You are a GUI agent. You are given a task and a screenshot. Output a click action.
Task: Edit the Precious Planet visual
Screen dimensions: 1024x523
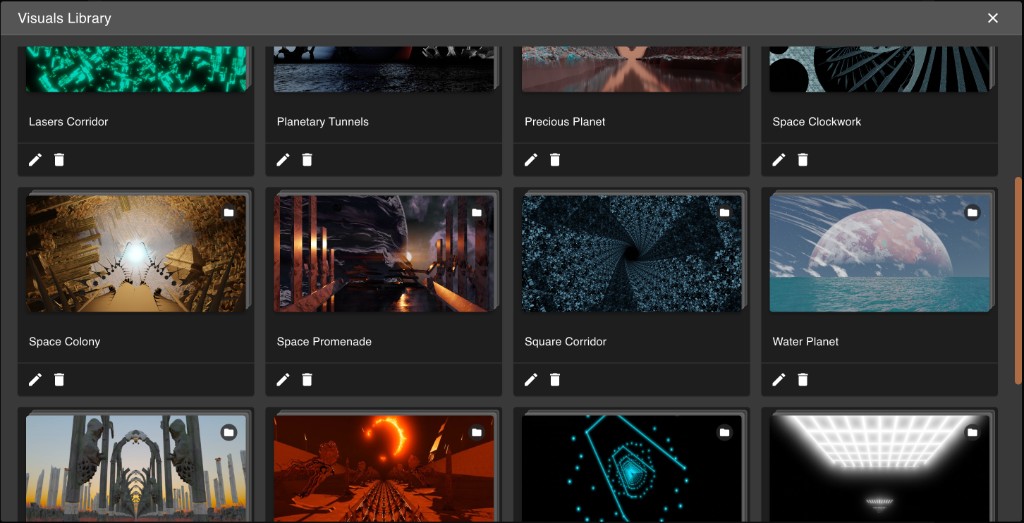click(531, 160)
